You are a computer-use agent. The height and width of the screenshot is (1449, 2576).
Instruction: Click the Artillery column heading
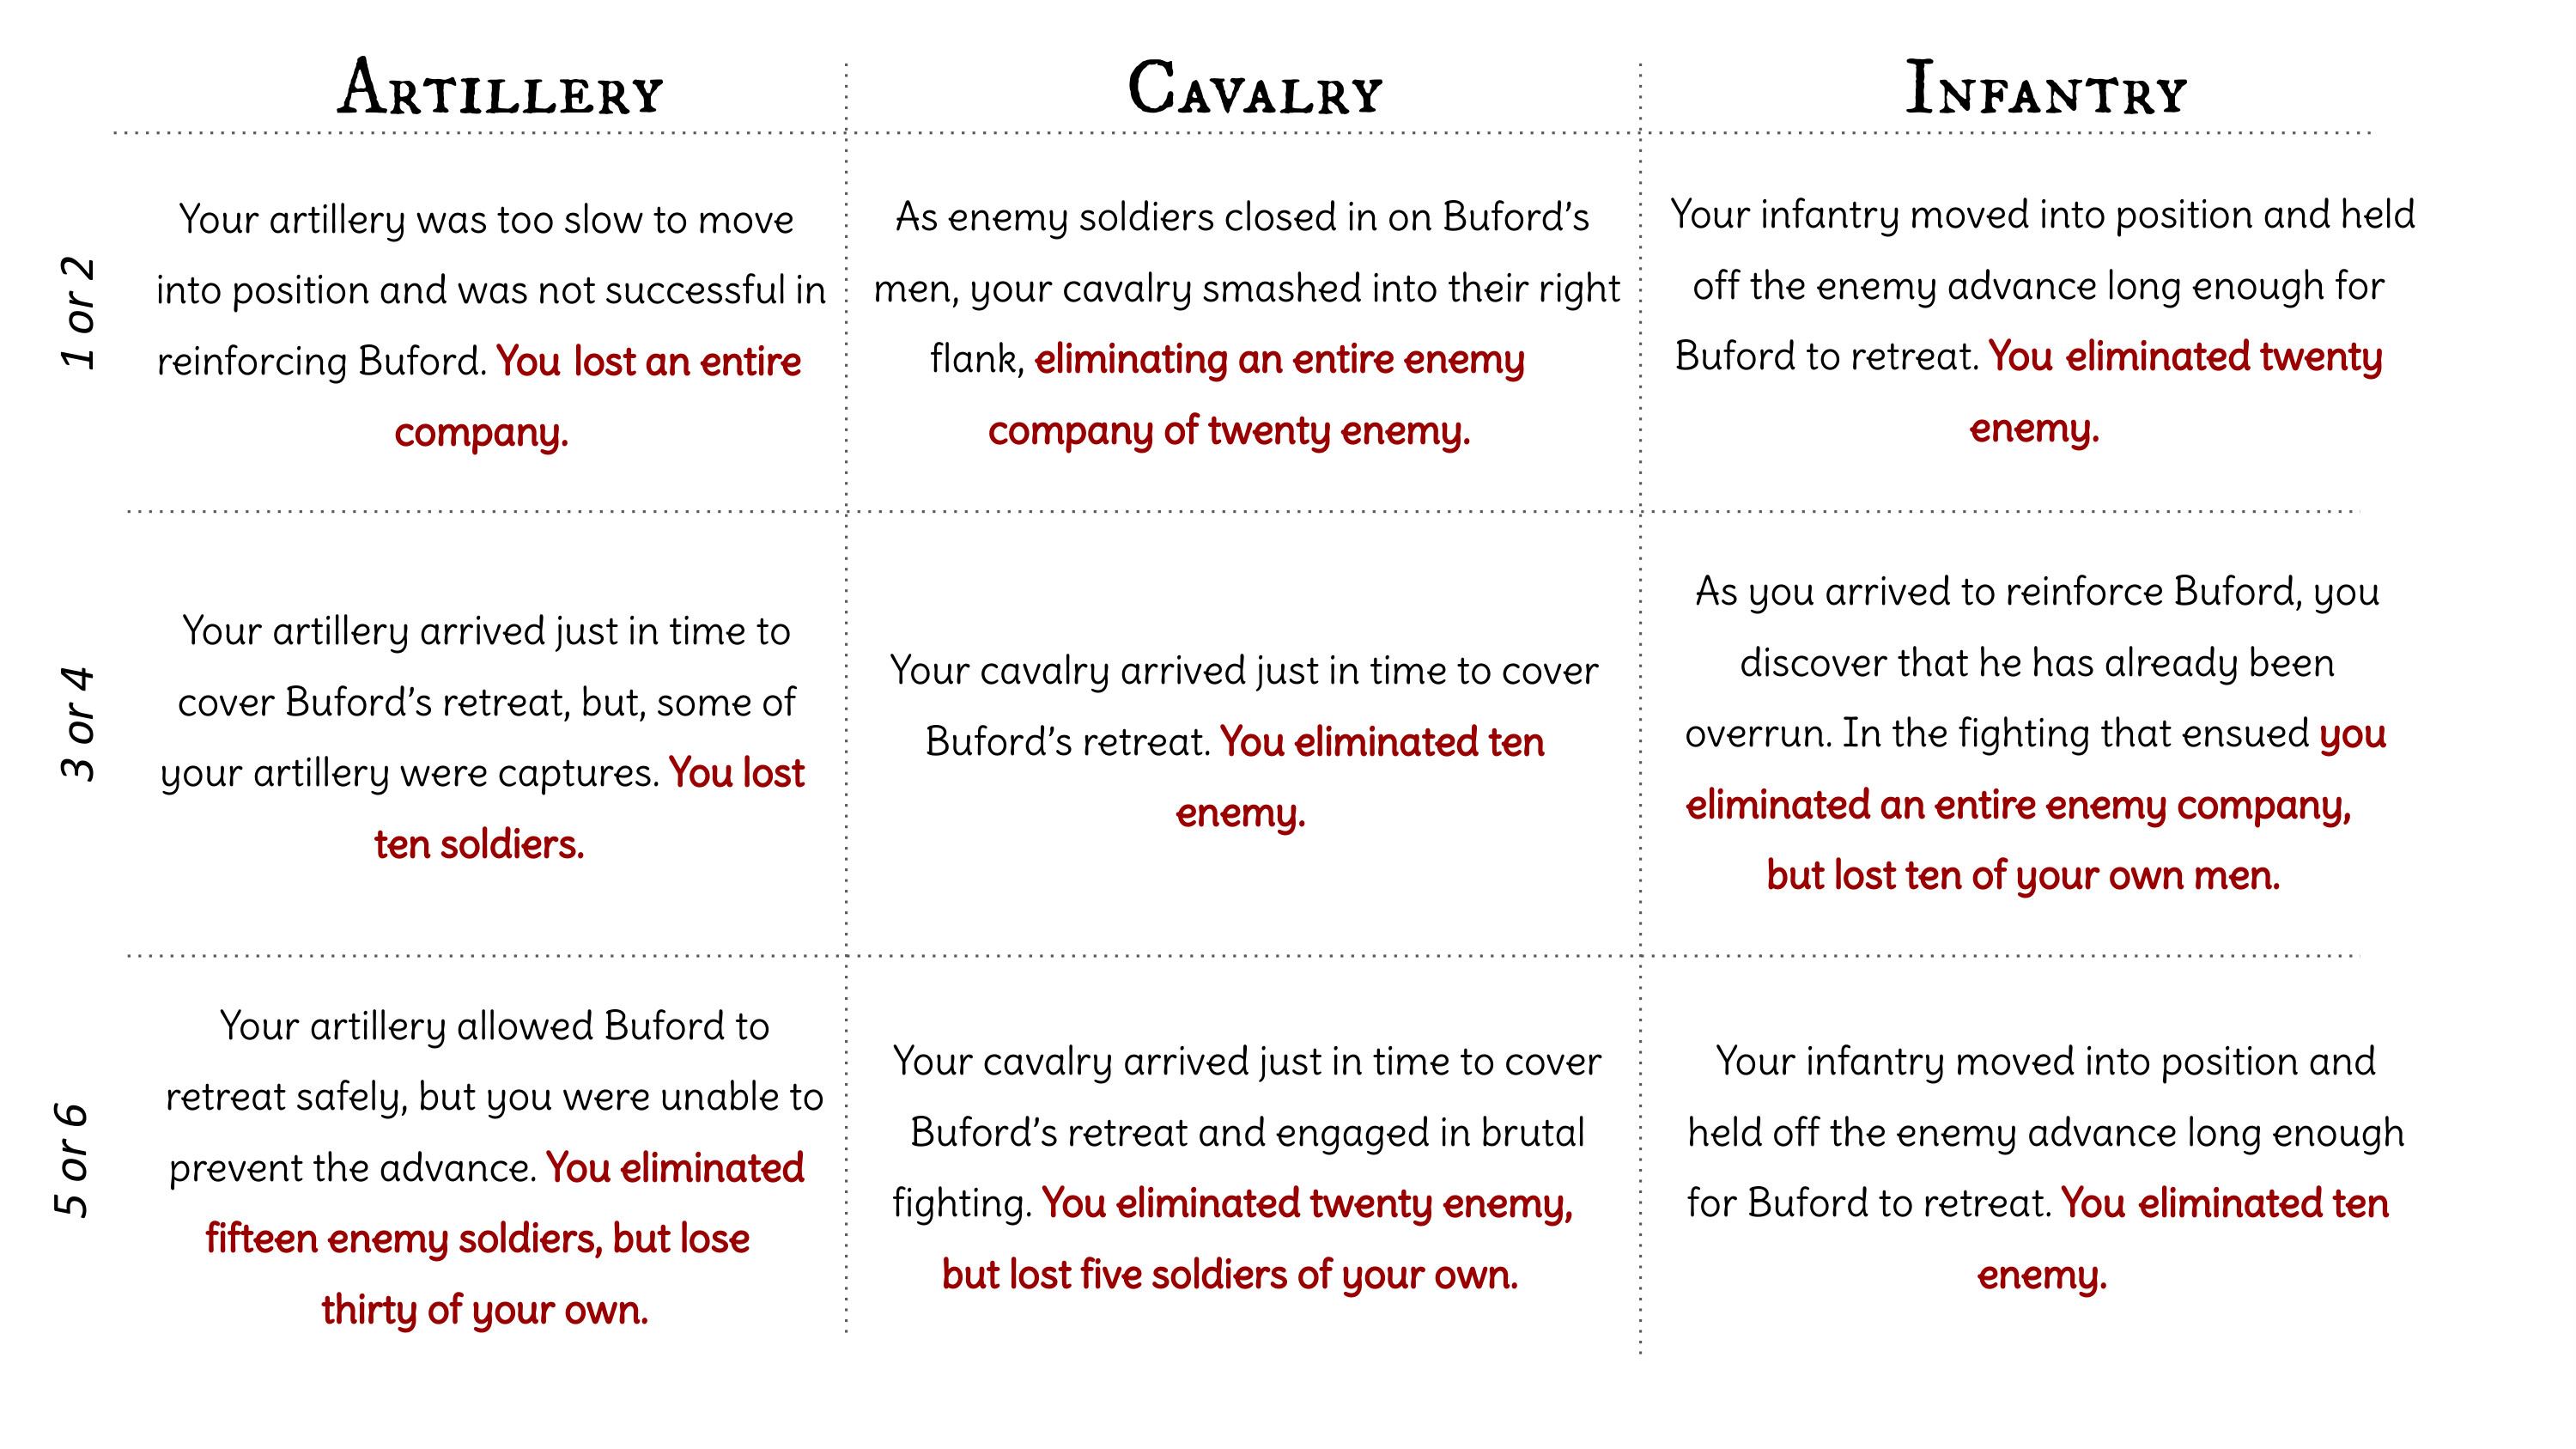pyautogui.click(x=499, y=89)
